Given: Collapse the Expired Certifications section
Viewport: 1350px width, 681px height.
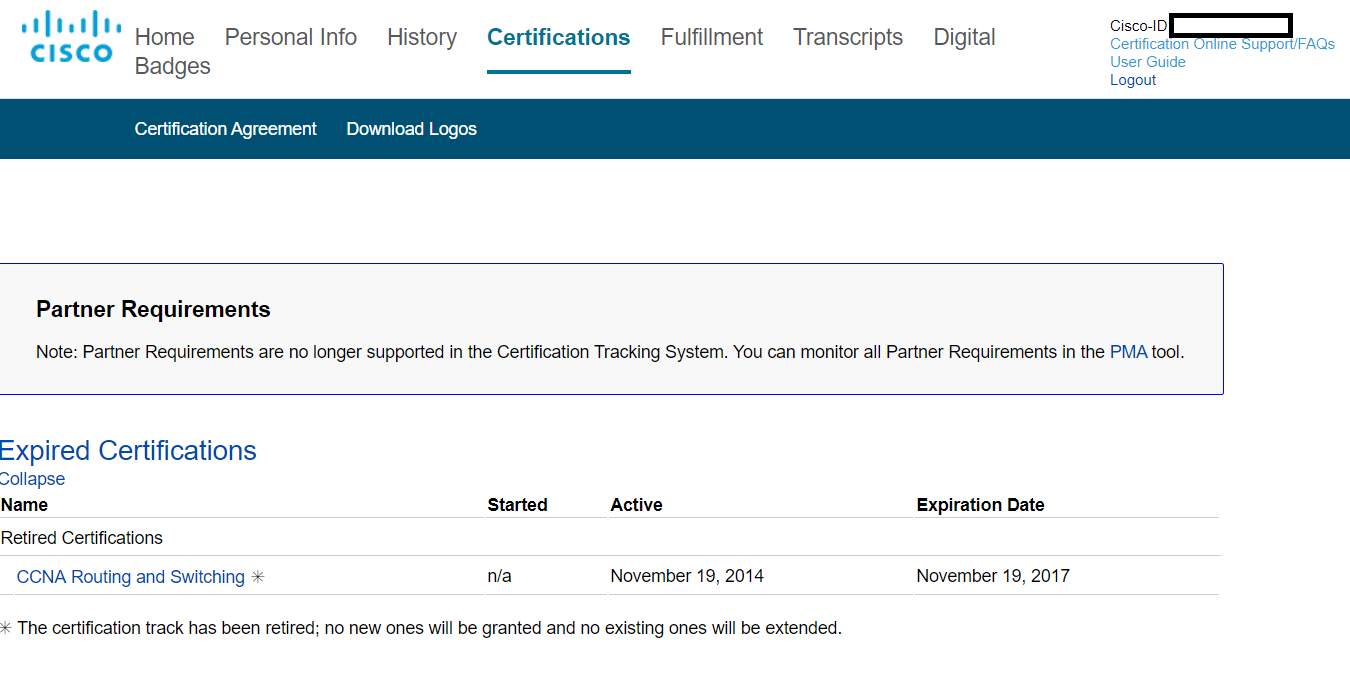Looking at the screenshot, I should click(x=32, y=479).
